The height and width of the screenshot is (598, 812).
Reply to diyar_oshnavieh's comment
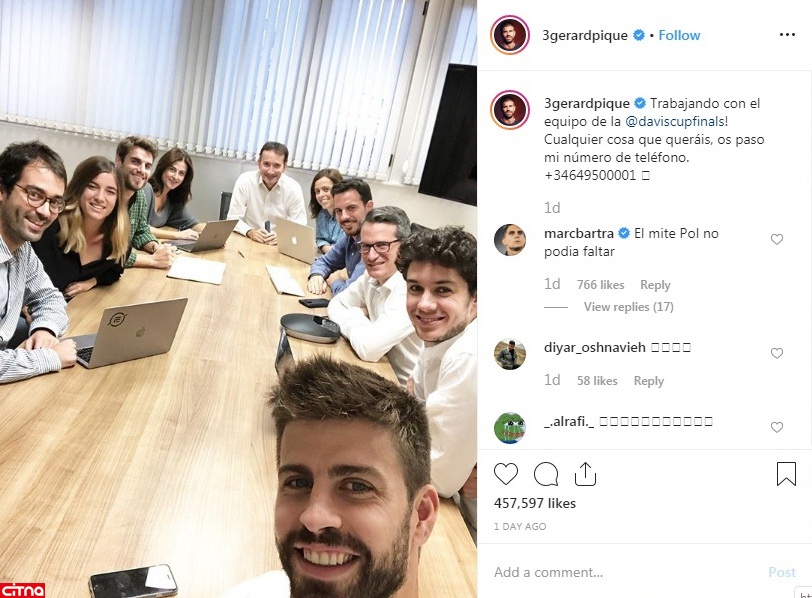(648, 381)
